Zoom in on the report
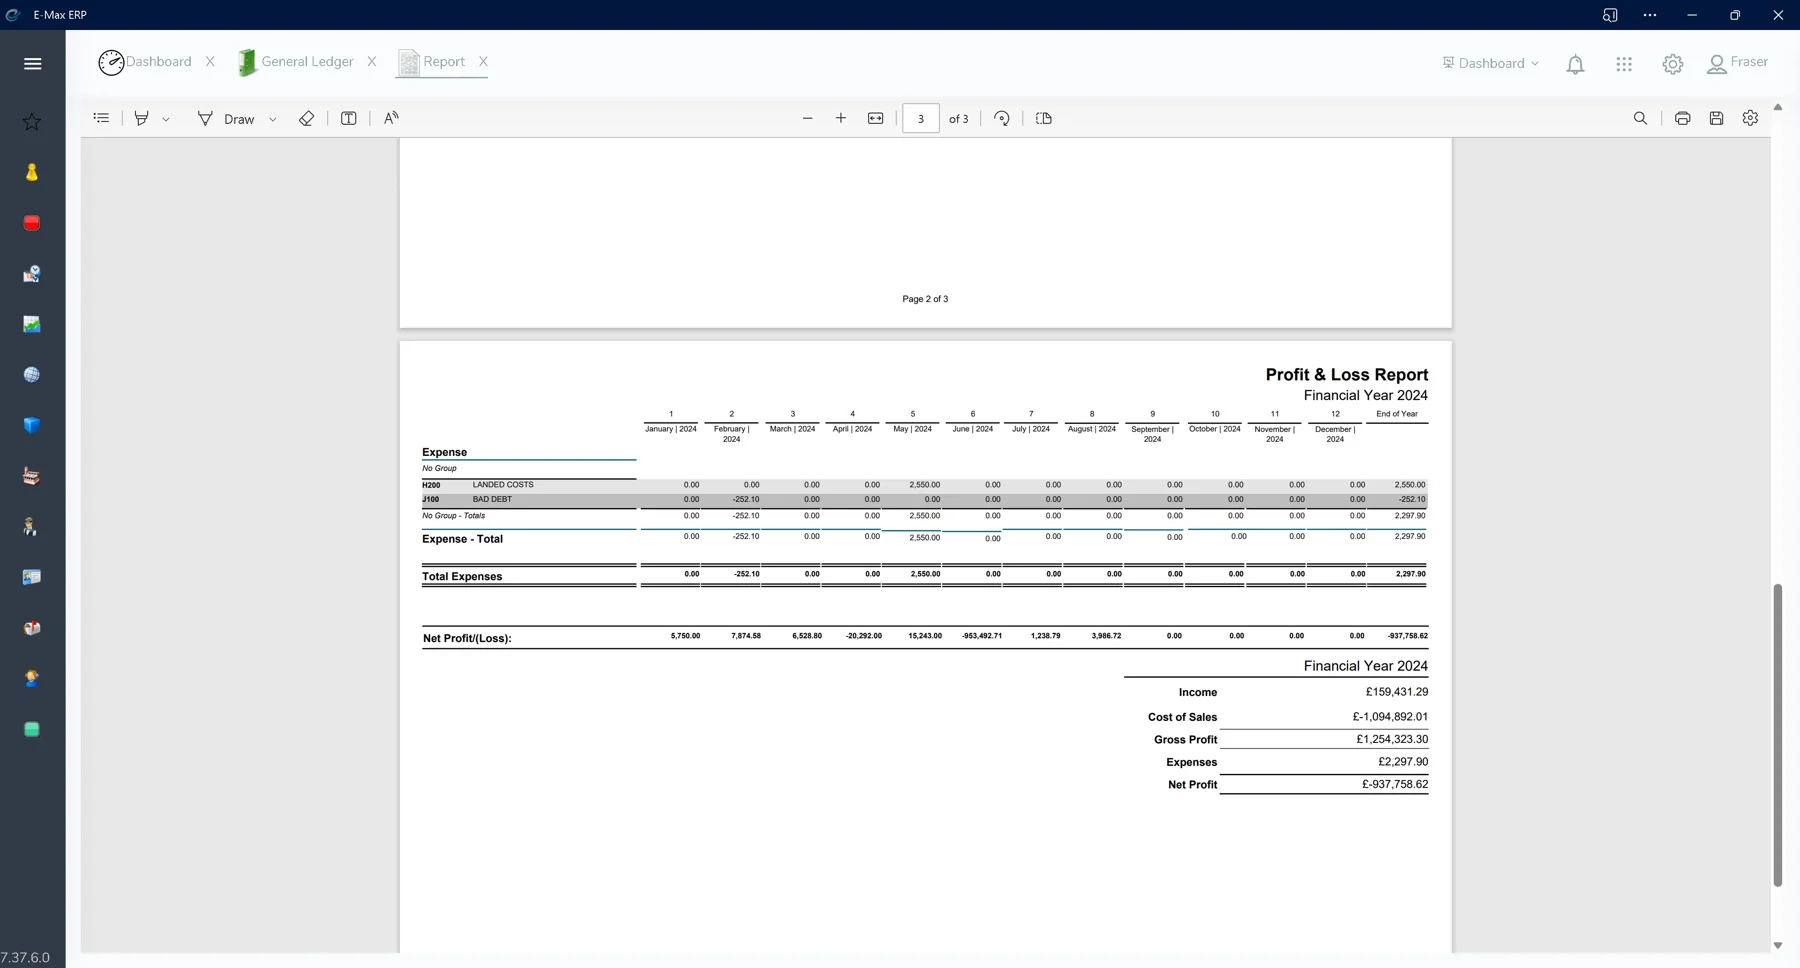This screenshot has width=1800, height=968. (x=841, y=118)
